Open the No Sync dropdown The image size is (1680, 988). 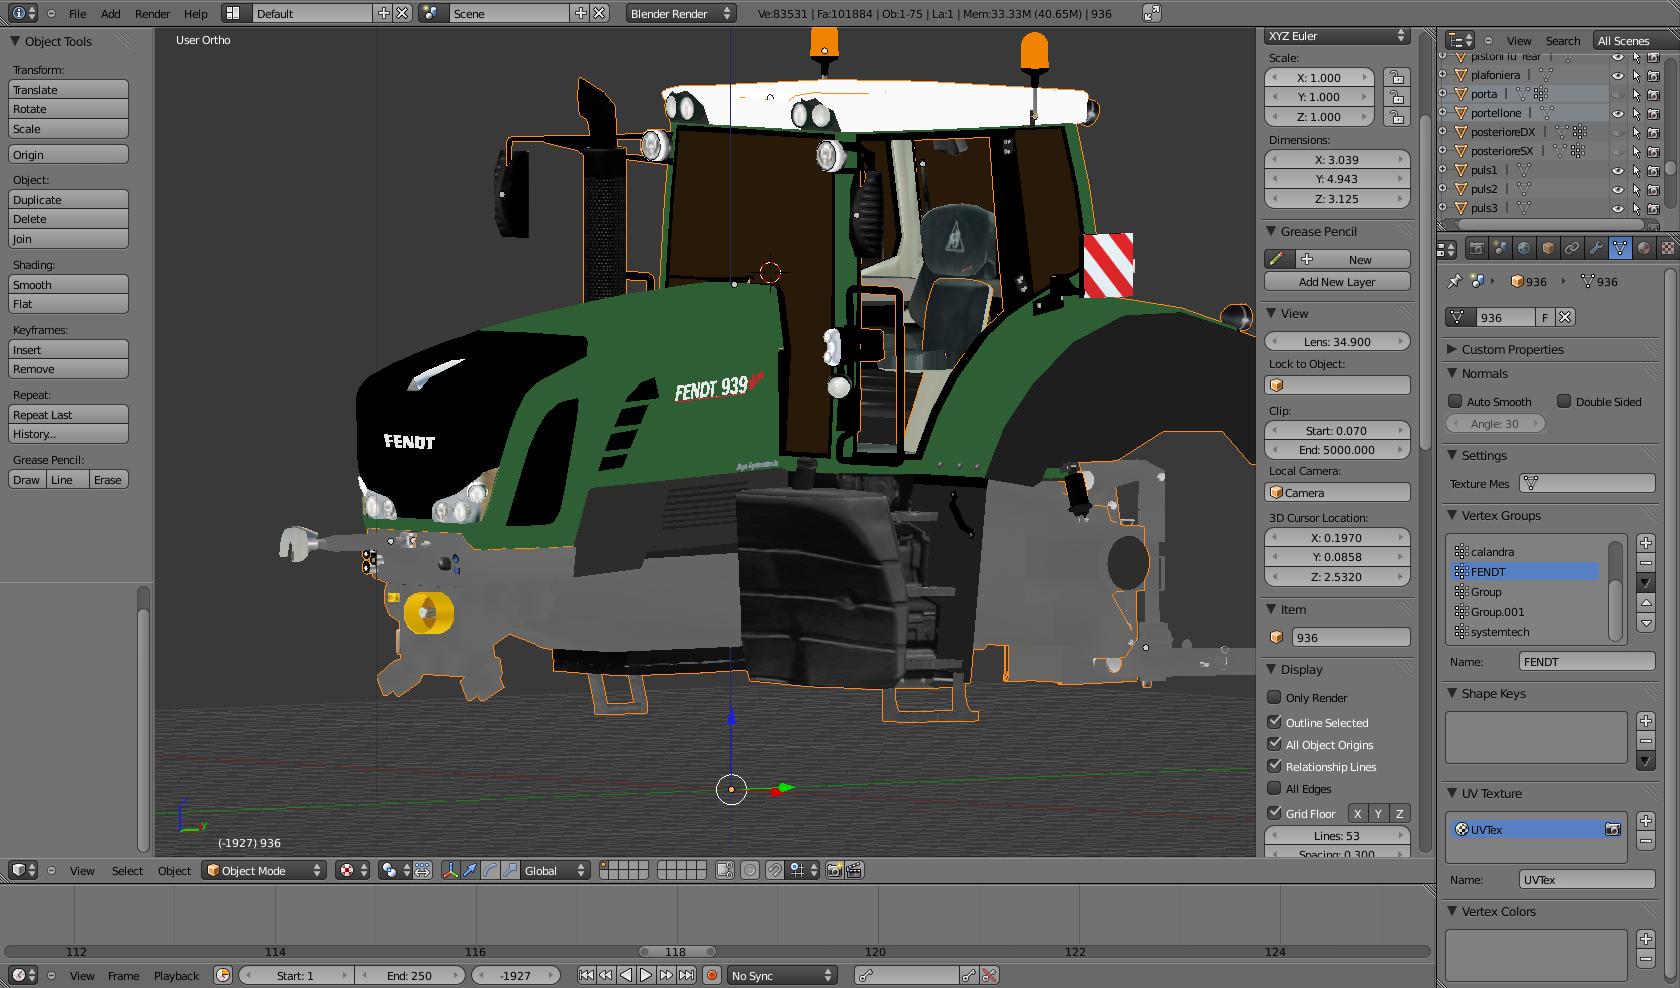pyautogui.click(x=781, y=975)
